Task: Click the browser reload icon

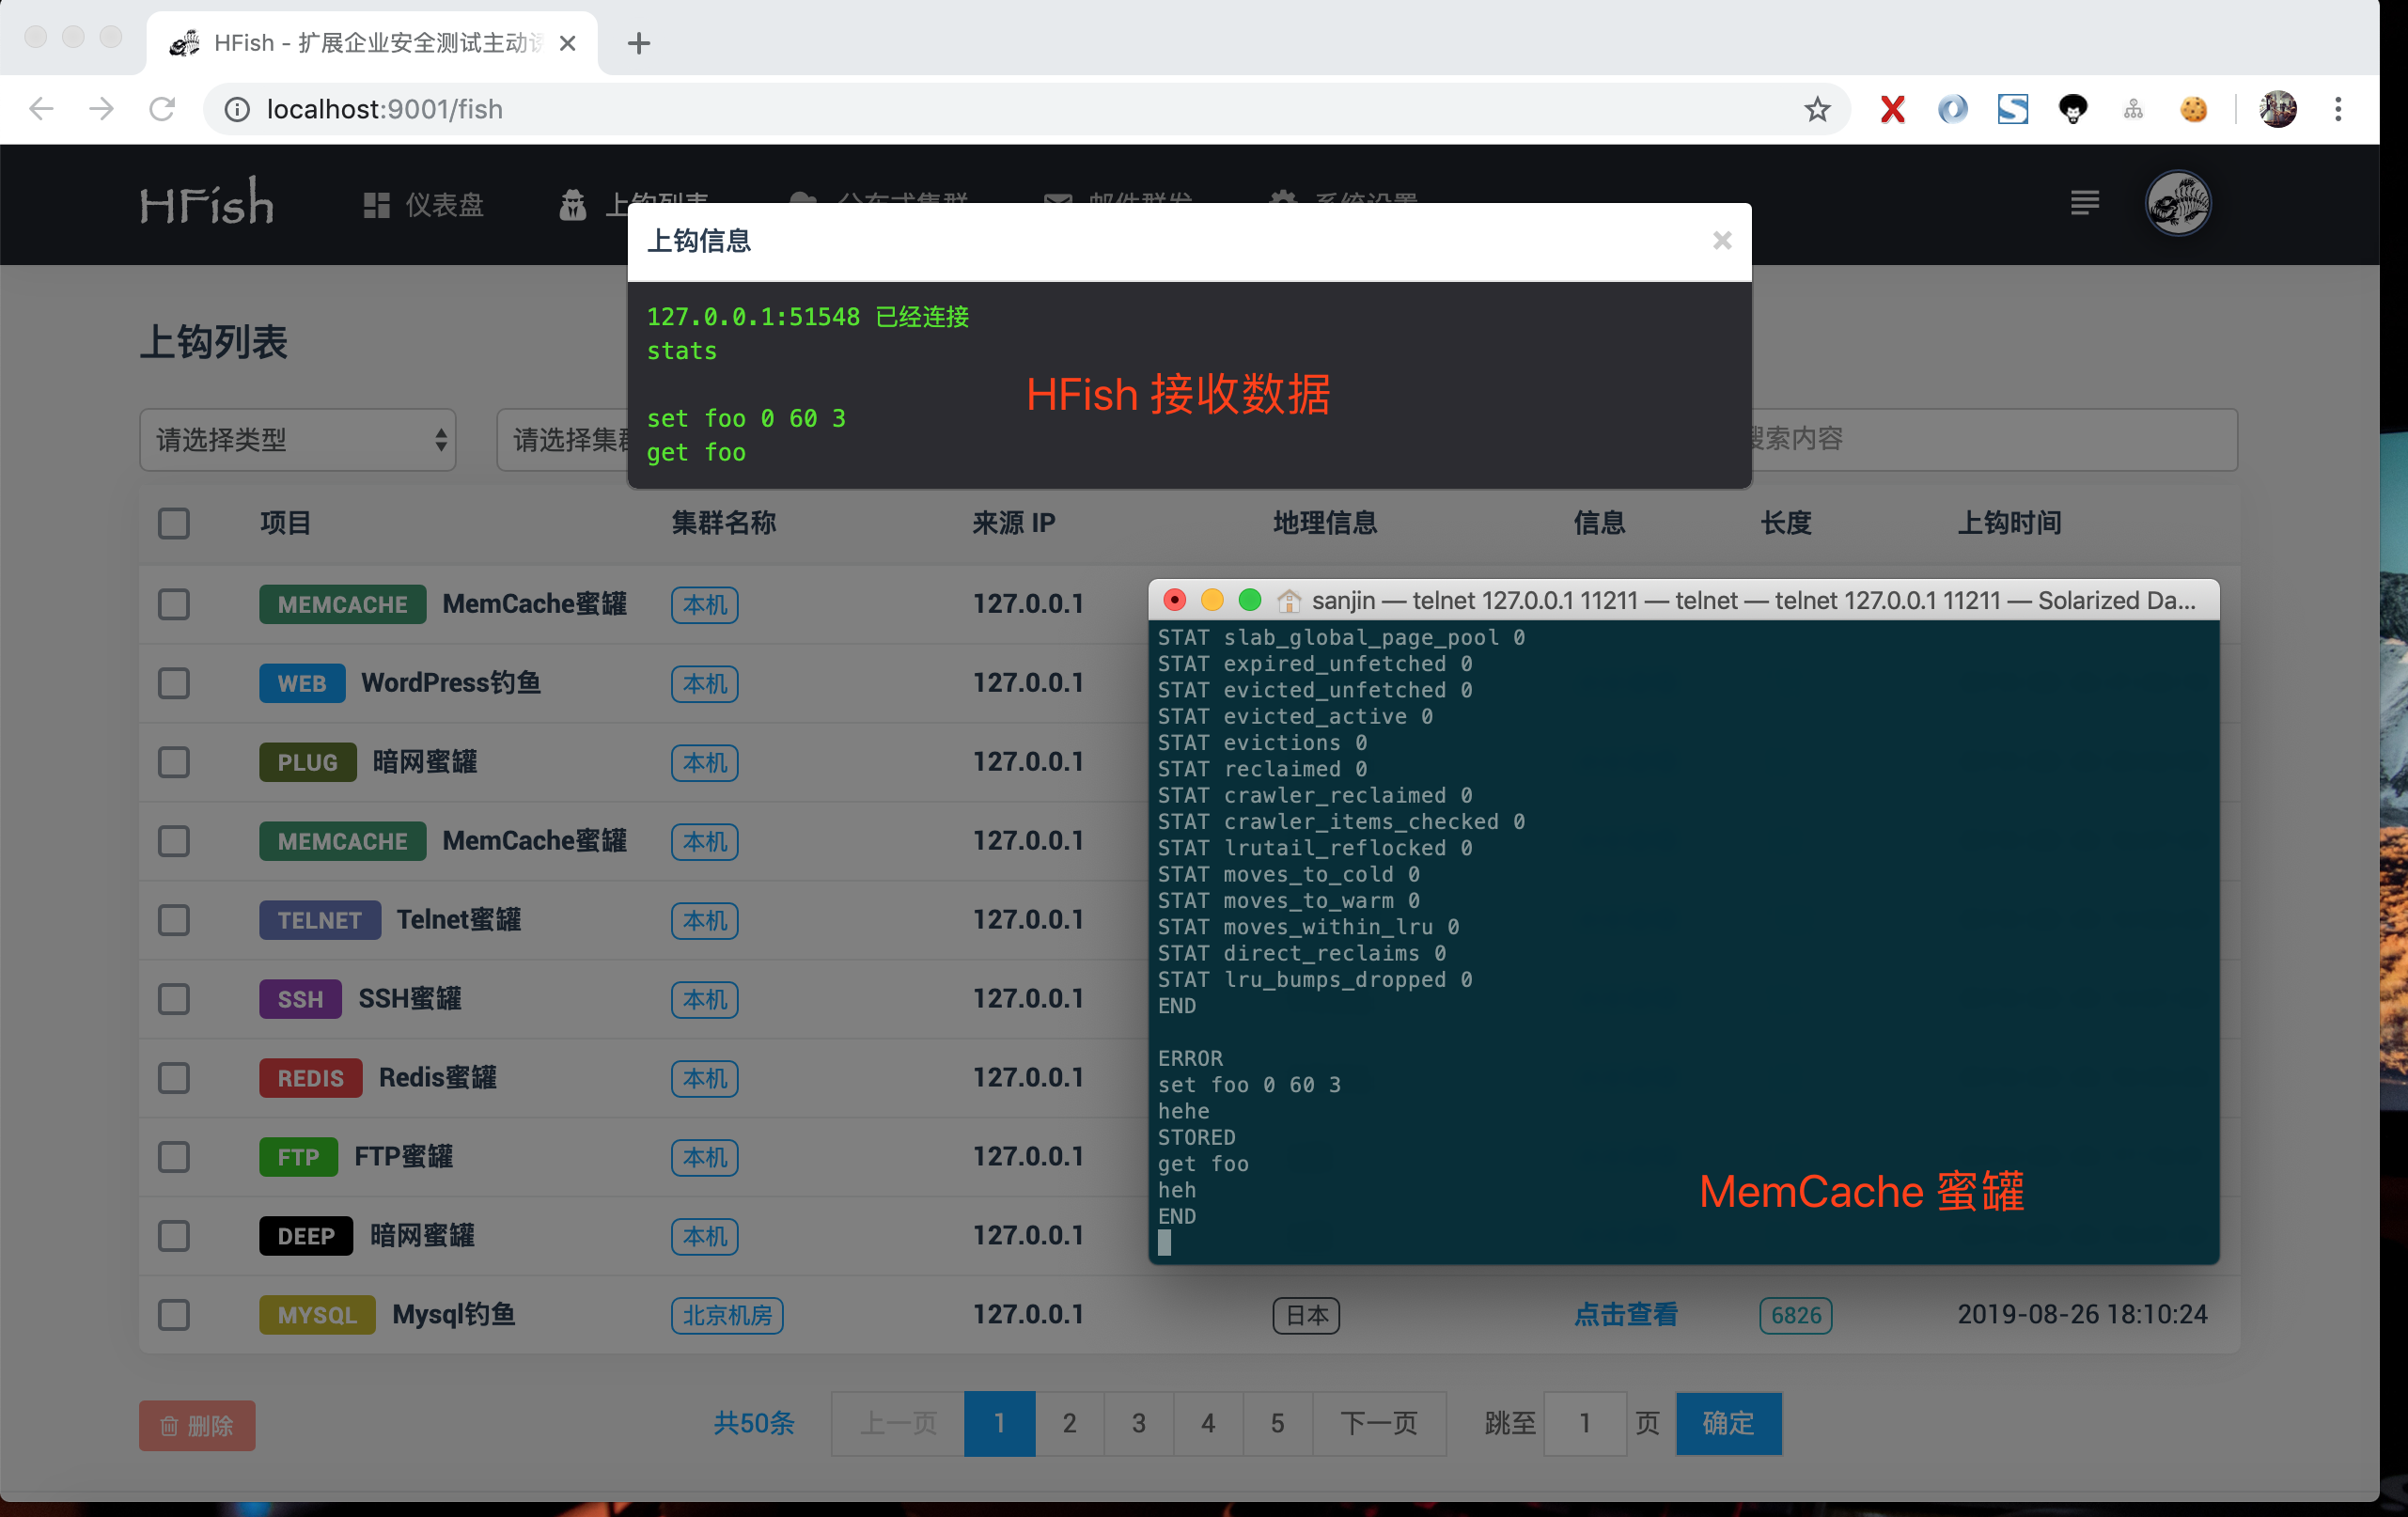Action: point(163,109)
